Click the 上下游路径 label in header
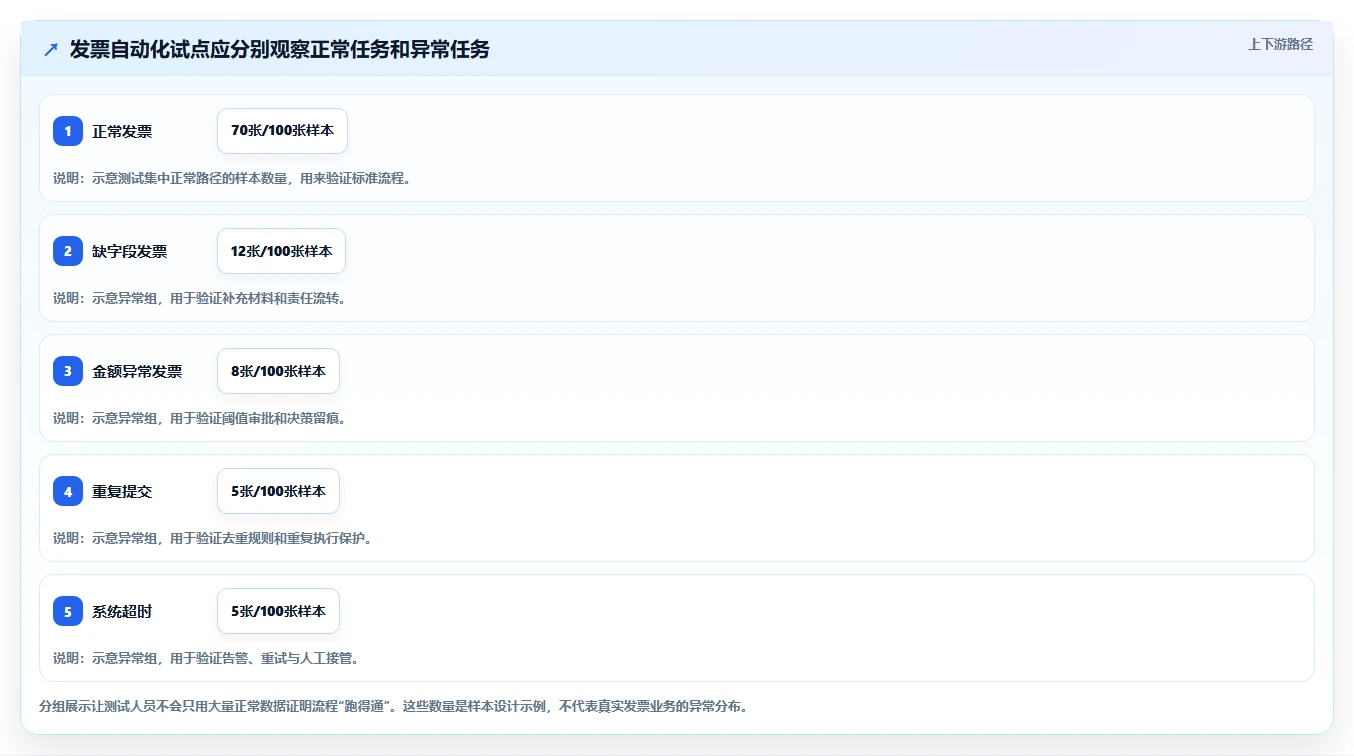1354x756 pixels. tap(1280, 44)
